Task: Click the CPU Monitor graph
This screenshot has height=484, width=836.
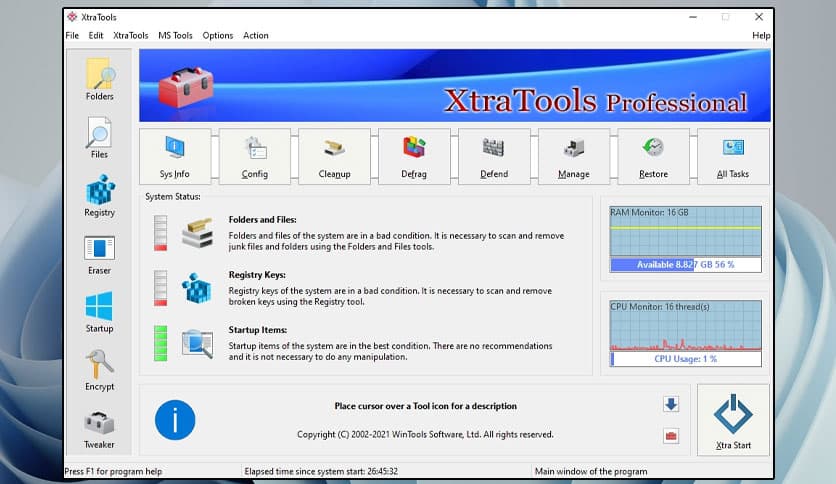Action: tap(686, 326)
